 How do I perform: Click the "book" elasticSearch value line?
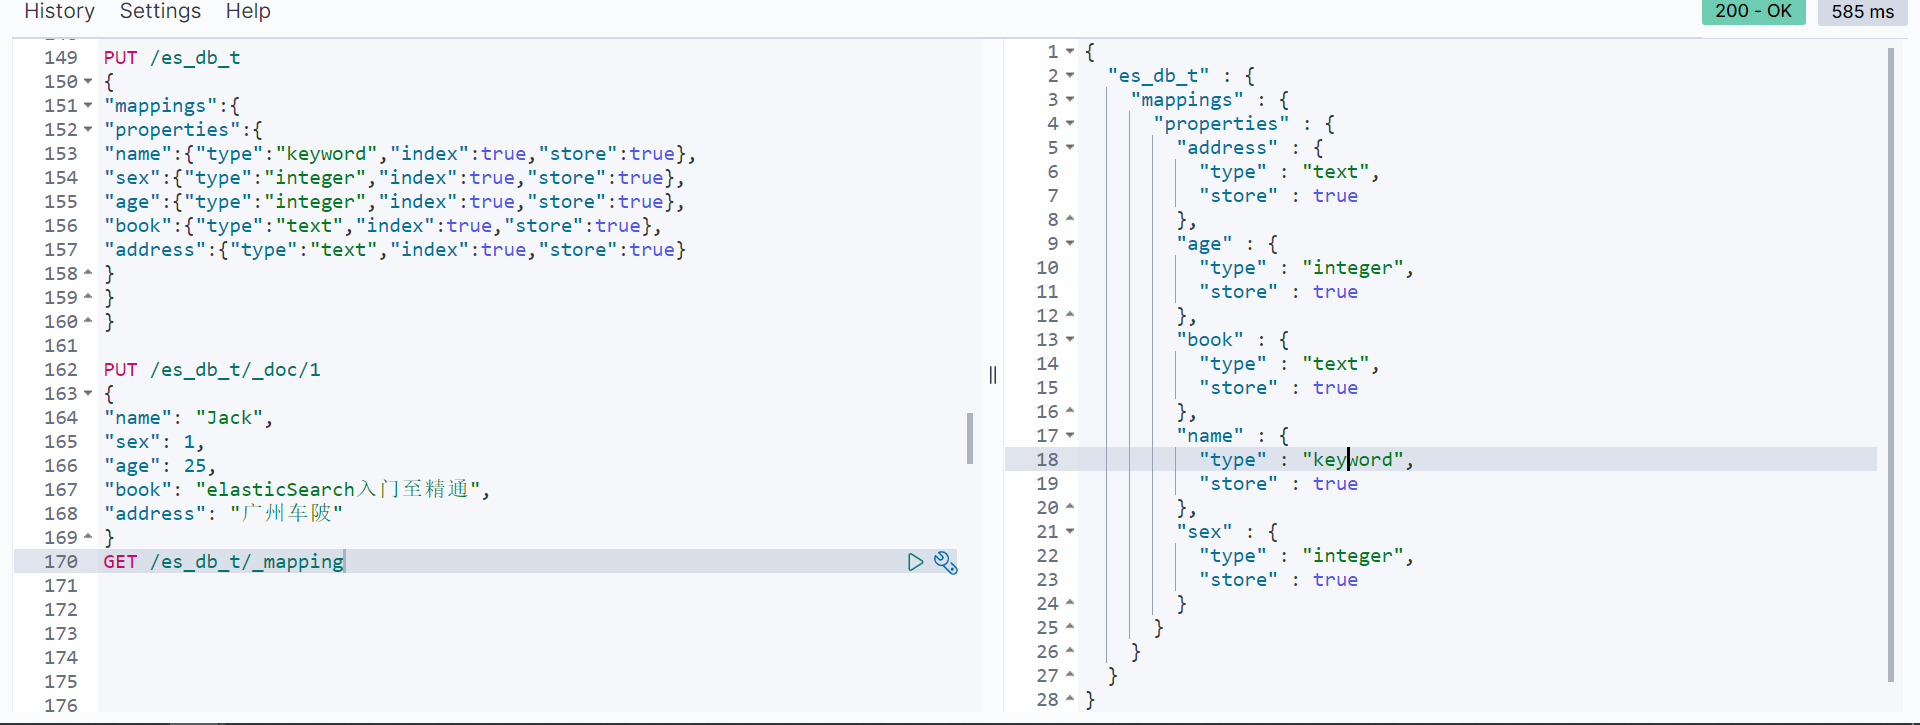296,490
